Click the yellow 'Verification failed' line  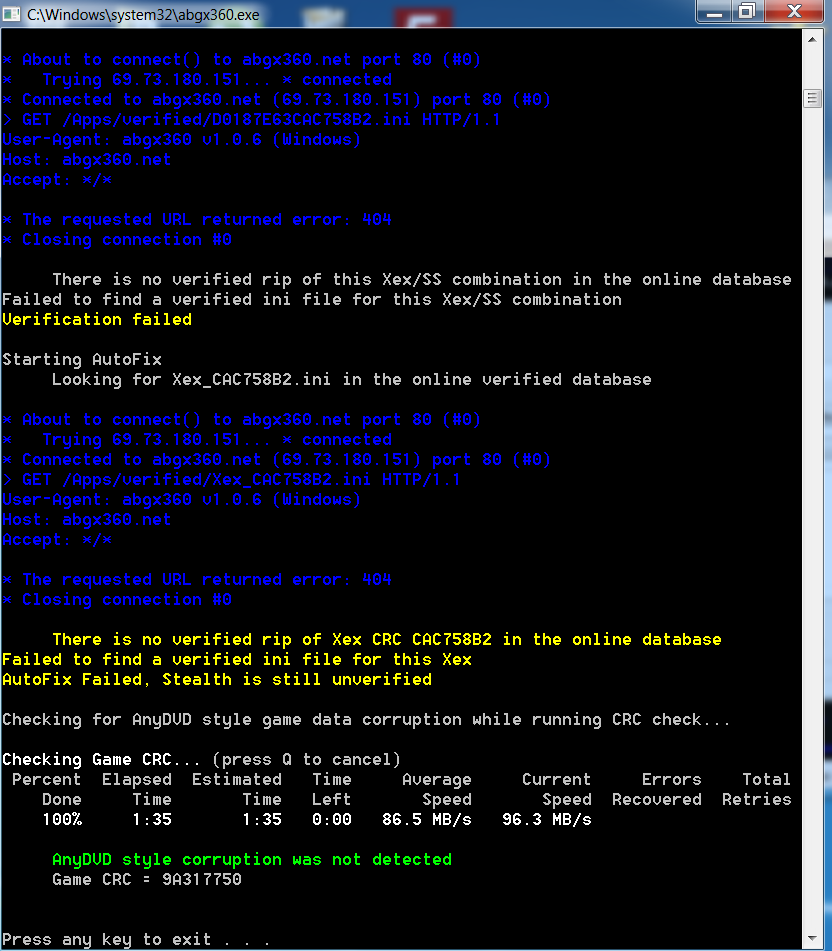coord(97,320)
